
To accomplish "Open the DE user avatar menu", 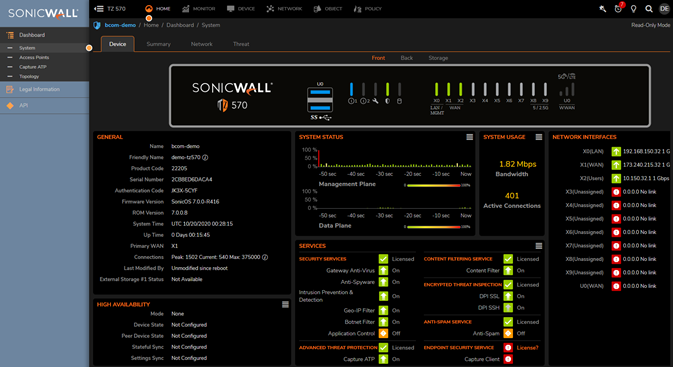I will tap(664, 9).
